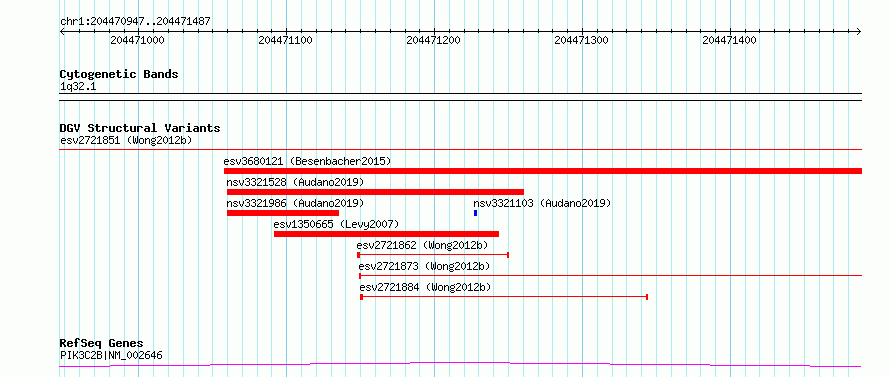Click ruler position 204471000
Screen dimensions: 890x377
coord(137,40)
